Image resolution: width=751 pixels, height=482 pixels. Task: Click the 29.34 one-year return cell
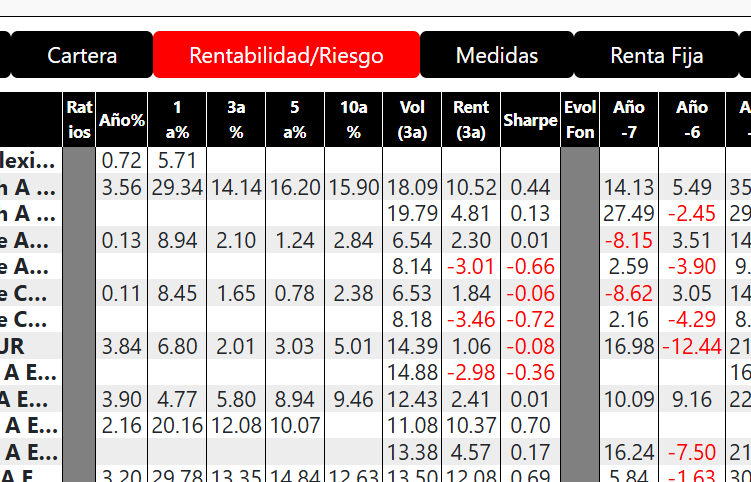[x=177, y=187]
